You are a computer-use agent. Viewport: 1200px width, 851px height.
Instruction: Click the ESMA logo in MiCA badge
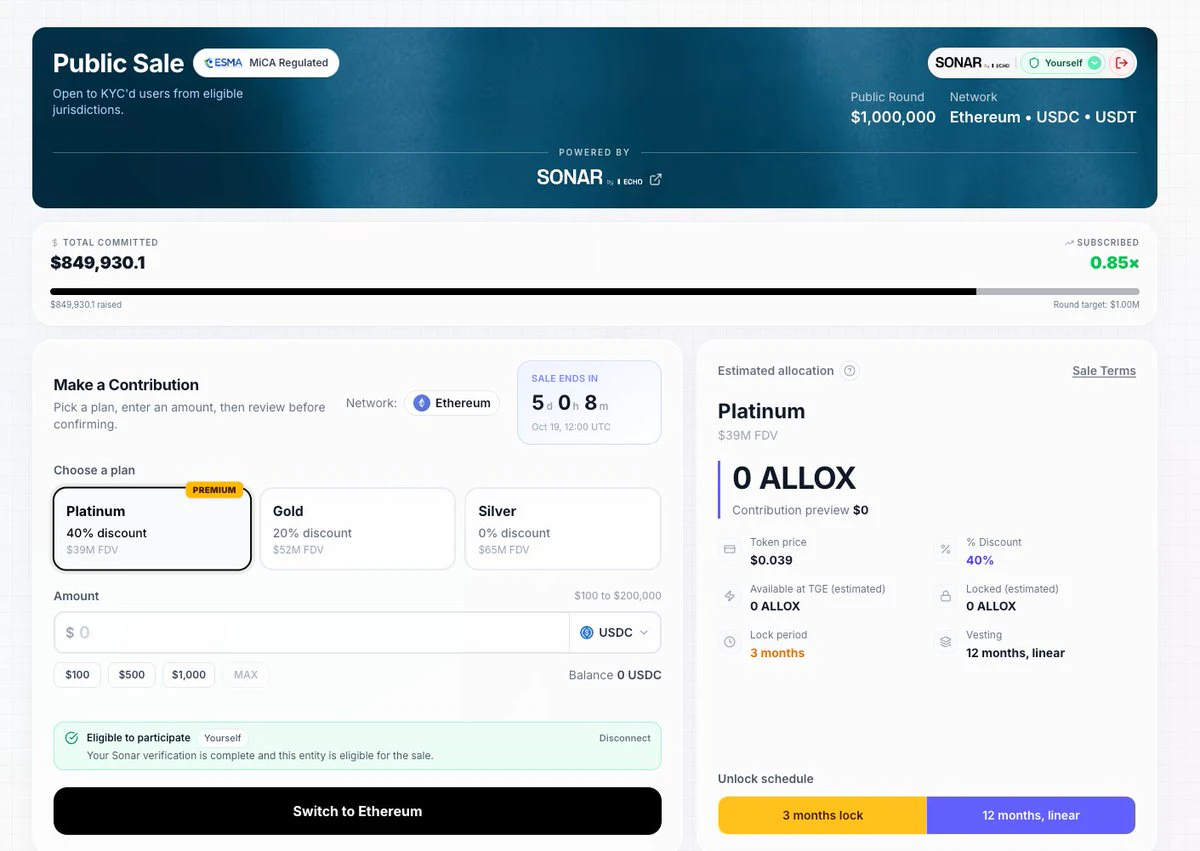tap(223, 63)
